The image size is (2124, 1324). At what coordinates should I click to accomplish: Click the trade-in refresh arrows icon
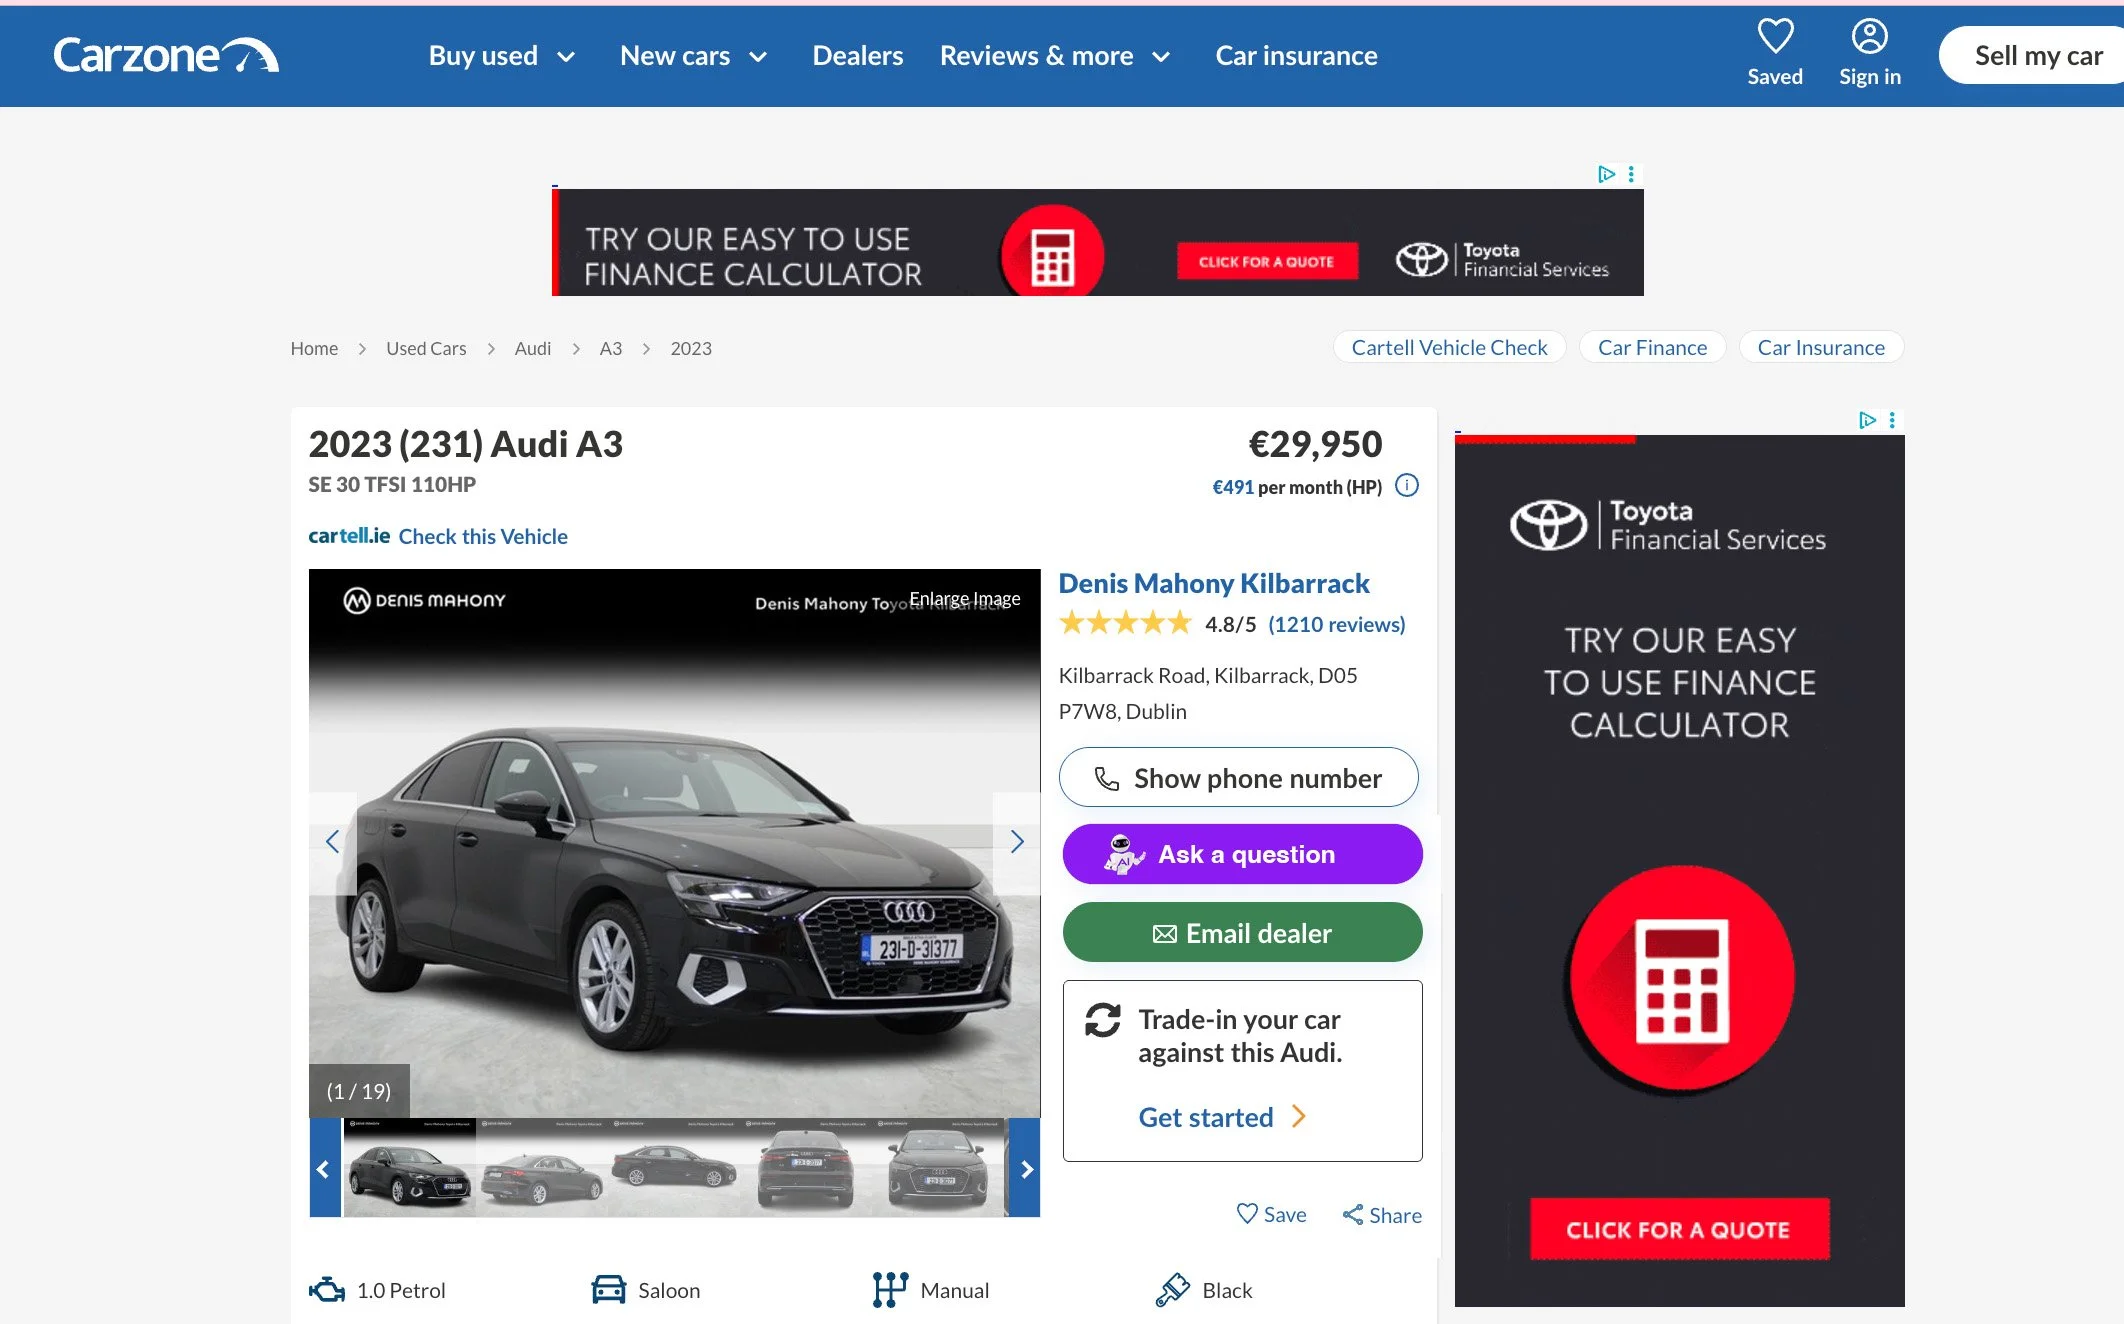pos(1103,1020)
